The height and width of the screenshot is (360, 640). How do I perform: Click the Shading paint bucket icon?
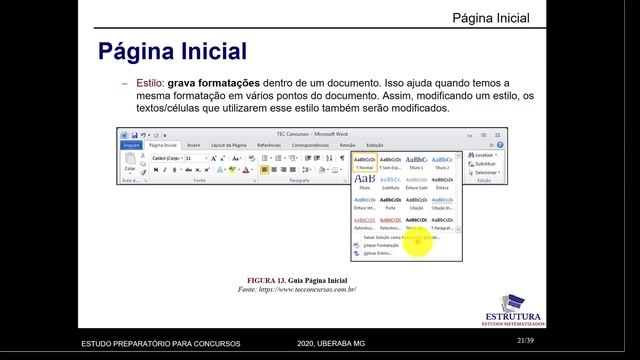click(322, 170)
